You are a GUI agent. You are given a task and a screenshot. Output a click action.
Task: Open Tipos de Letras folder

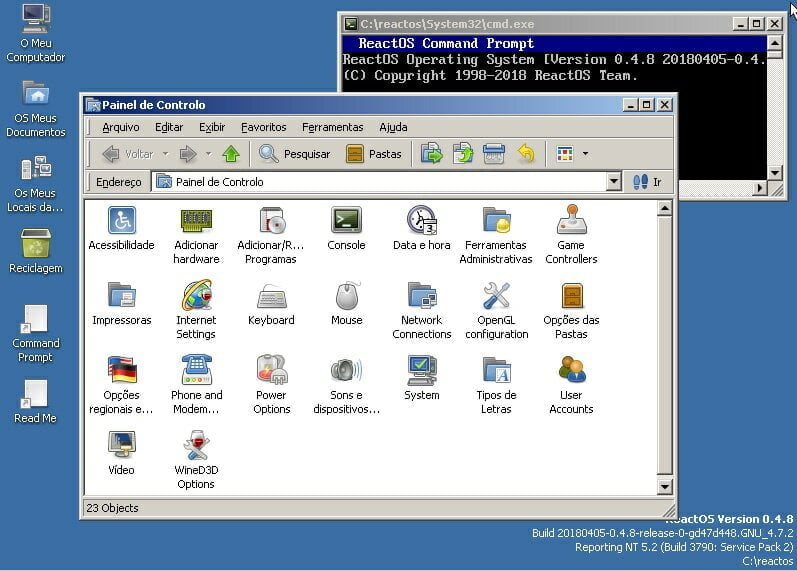496,370
